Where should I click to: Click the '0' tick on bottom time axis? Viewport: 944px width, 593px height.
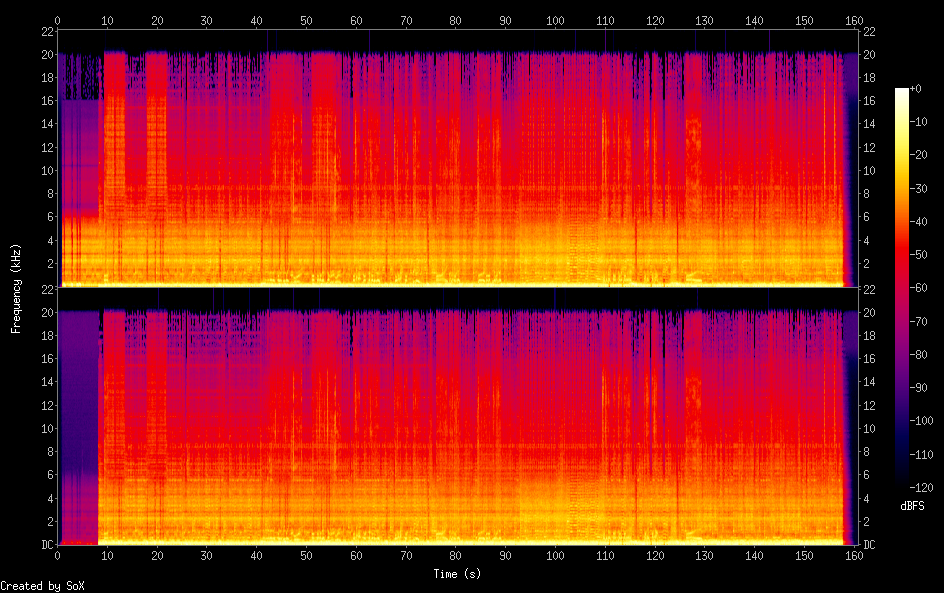coord(58,555)
